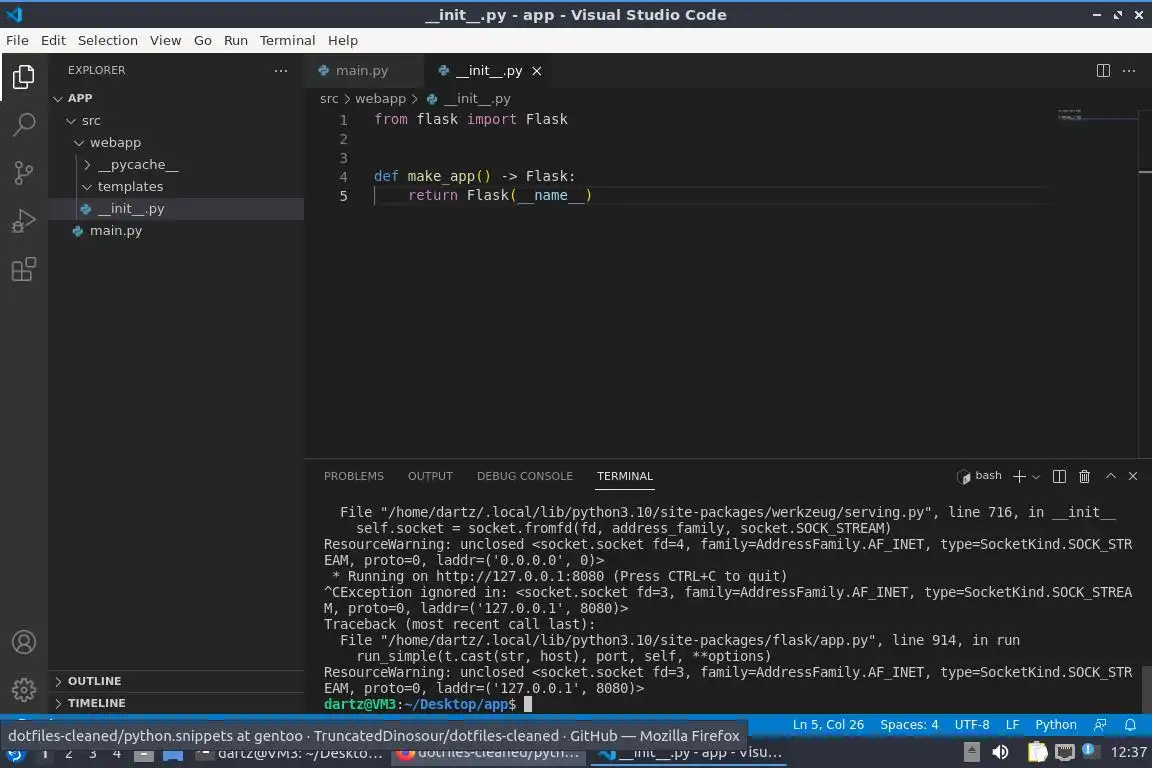Switch to the DEBUG CONSOLE tab

click(x=525, y=476)
